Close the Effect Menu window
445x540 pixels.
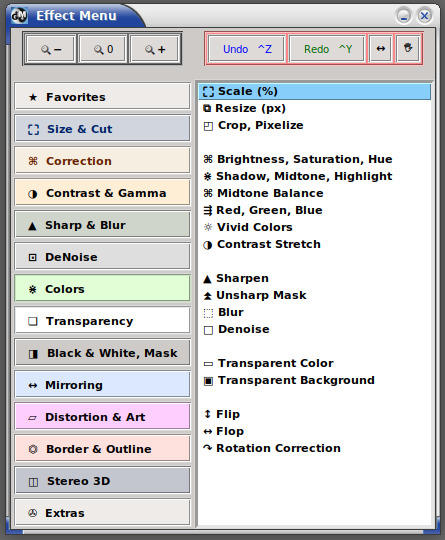point(424,16)
